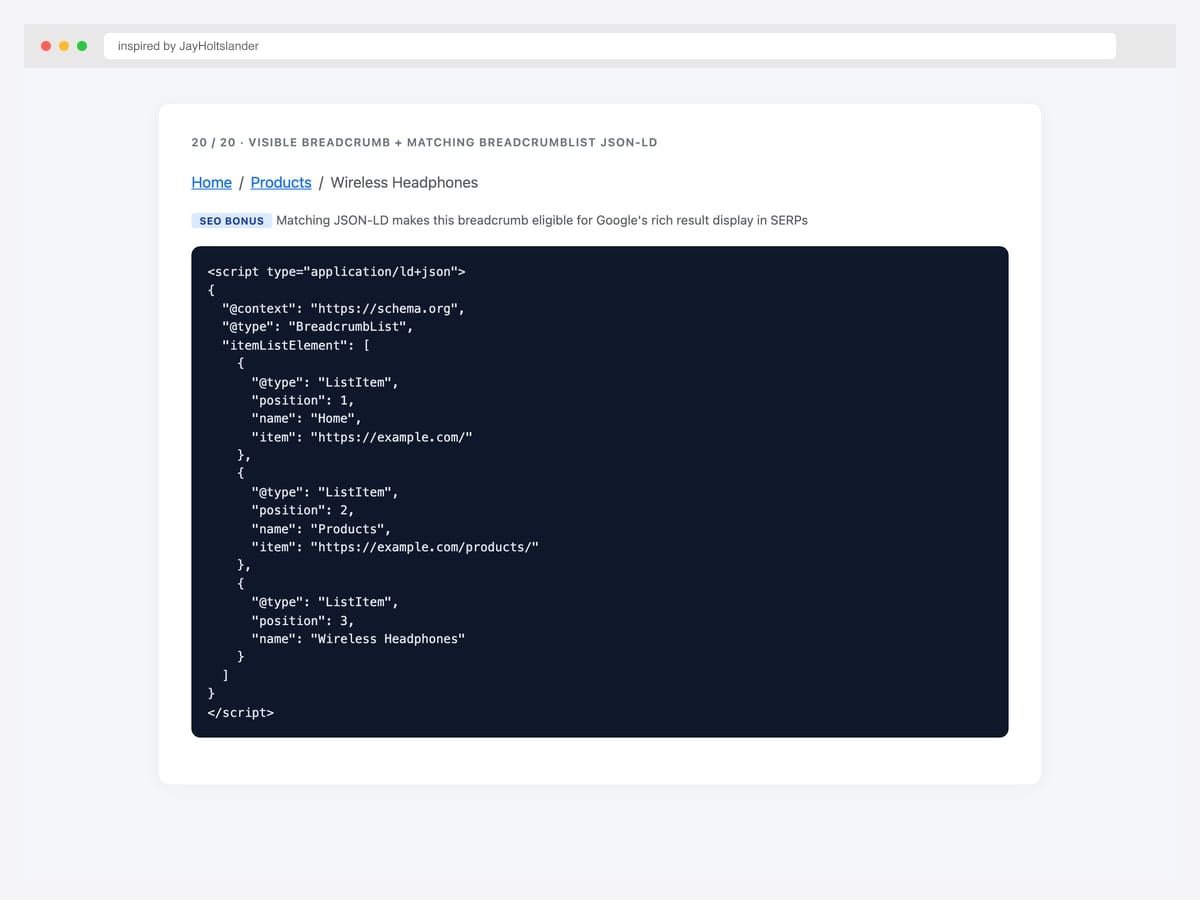Open the Products breadcrumb link
Viewport: 1200px width, 900px height.
pyautogui.click(x=281, y=182)
